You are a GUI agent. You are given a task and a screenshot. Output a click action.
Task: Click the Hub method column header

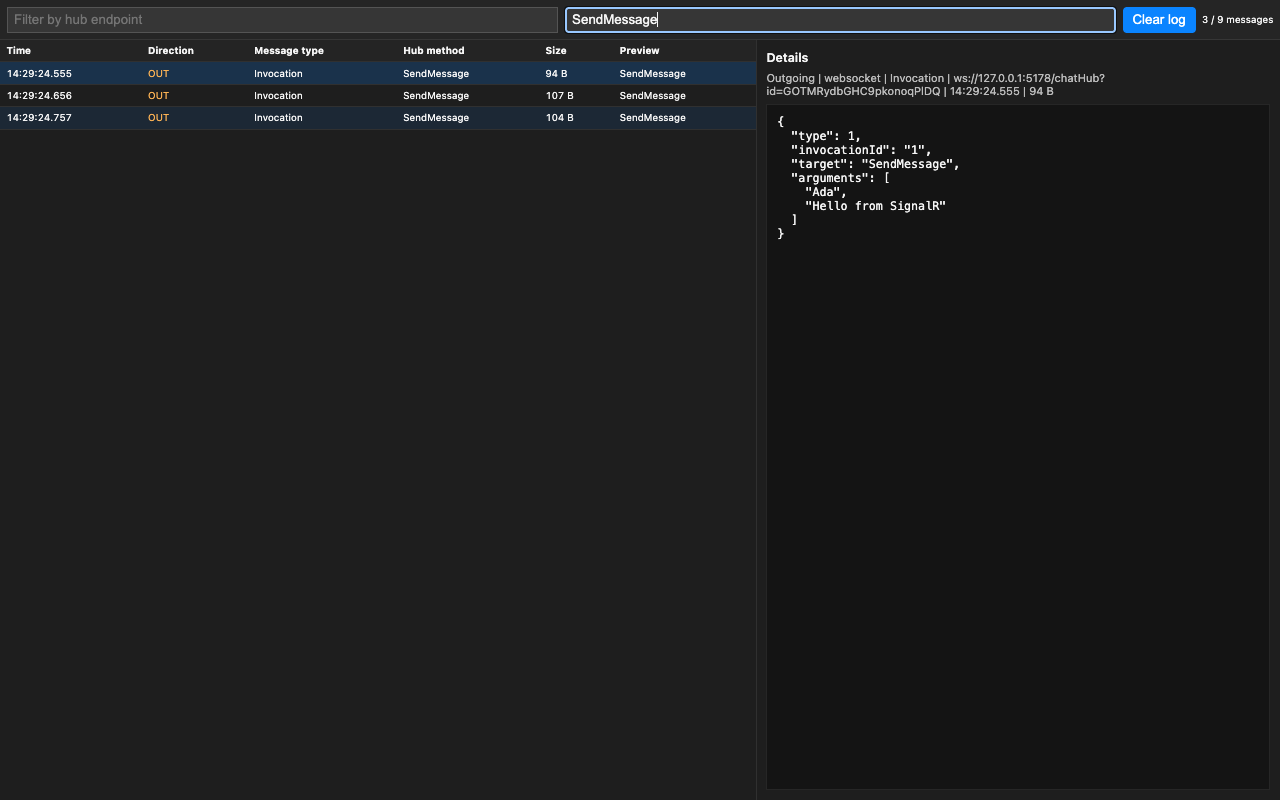click(434, 51)
